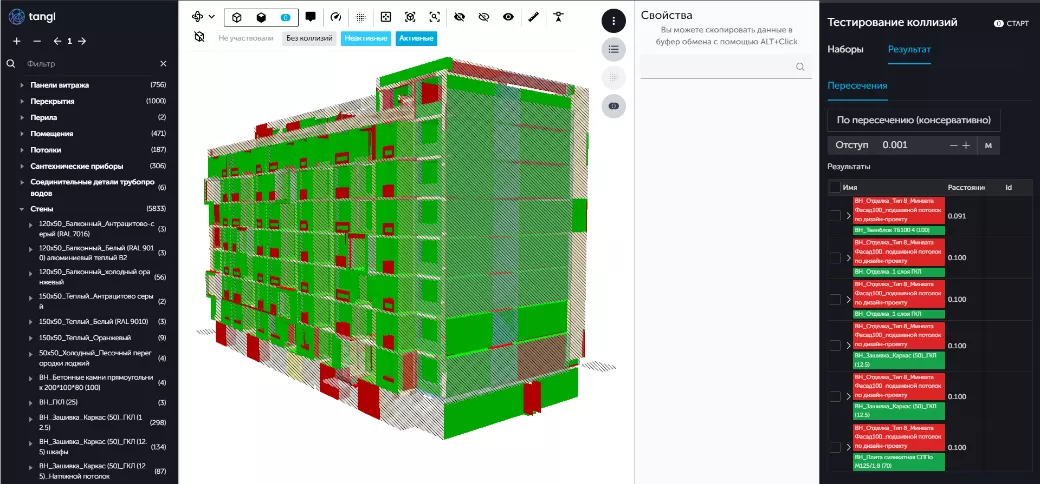This screenshot has height=484, width=1040.
Task: Tick the select-all checkbox beside Имя
Action: (835, 187)
